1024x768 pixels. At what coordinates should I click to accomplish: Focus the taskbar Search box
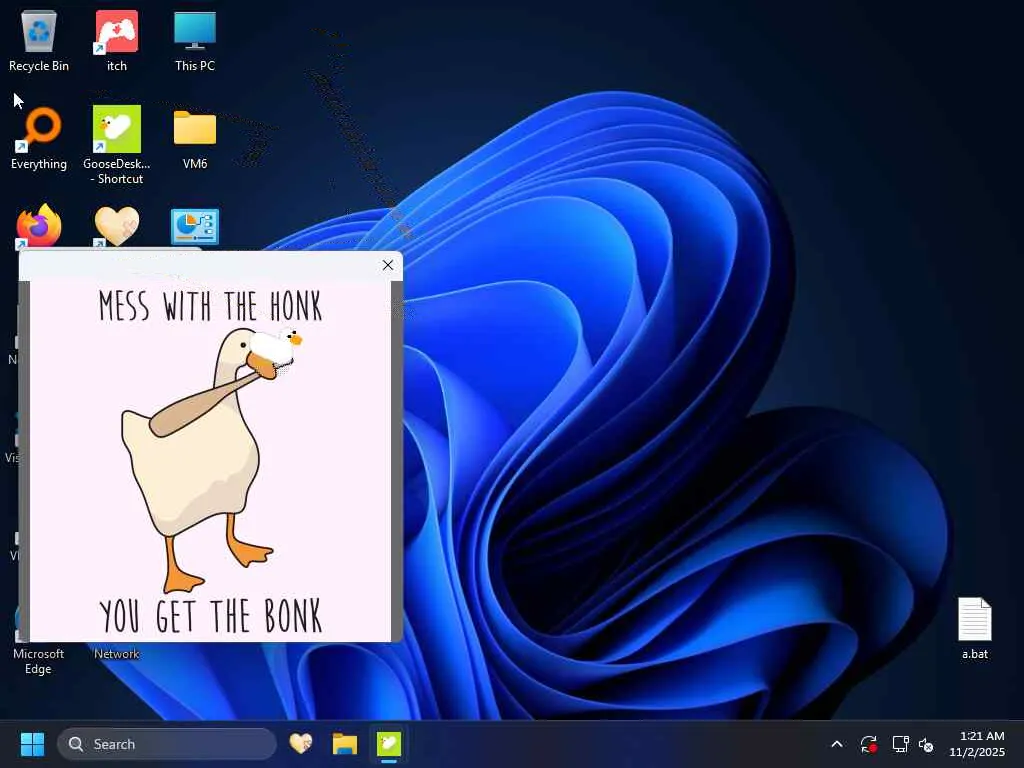(167, 744)
